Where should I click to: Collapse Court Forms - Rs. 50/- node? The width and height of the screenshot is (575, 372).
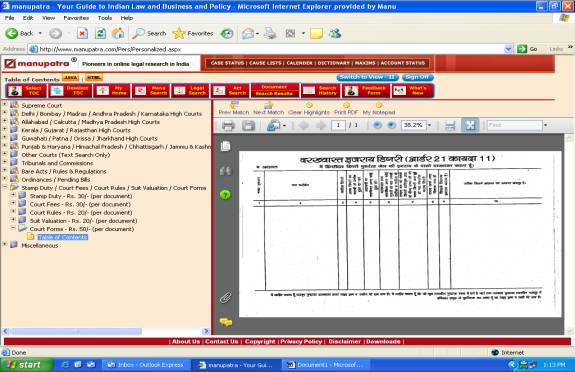point(13,228)
